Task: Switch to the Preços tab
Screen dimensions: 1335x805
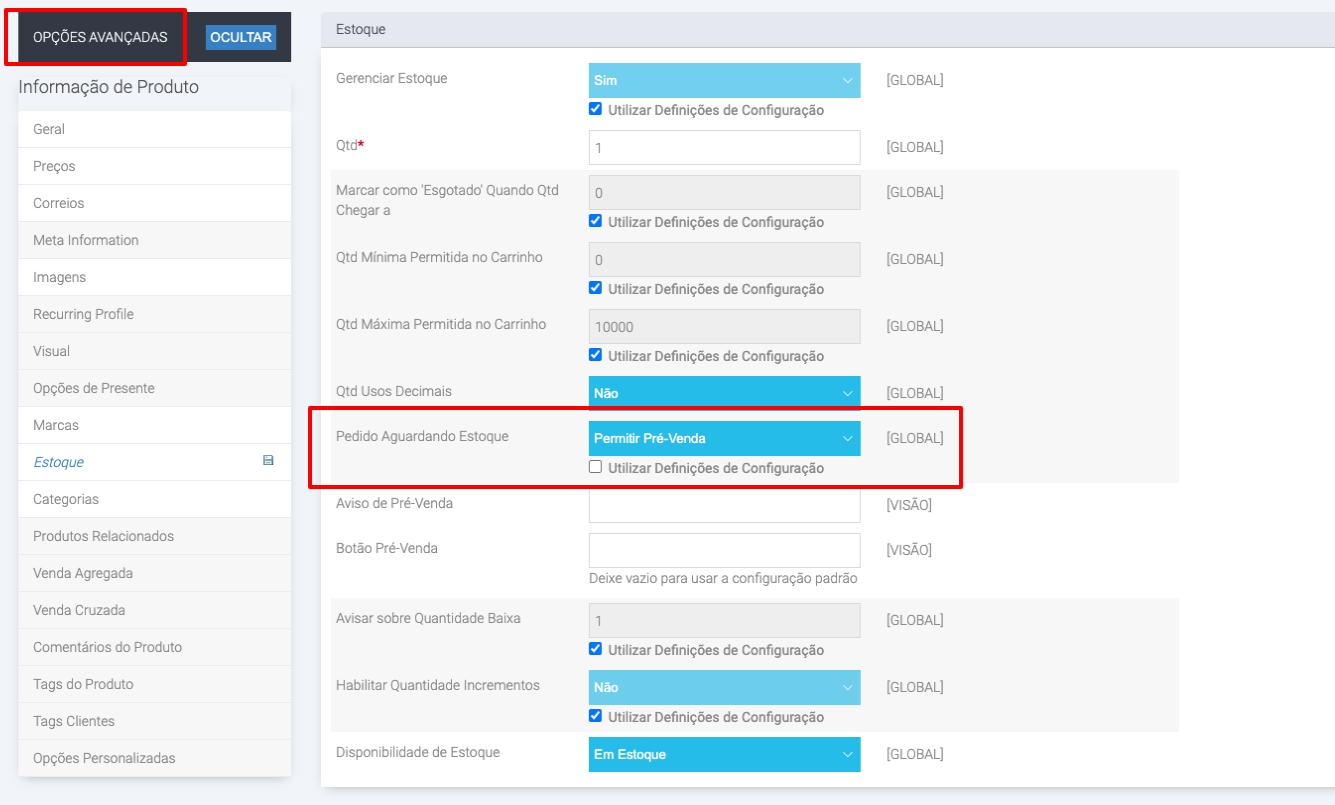Action: (54, 166)
